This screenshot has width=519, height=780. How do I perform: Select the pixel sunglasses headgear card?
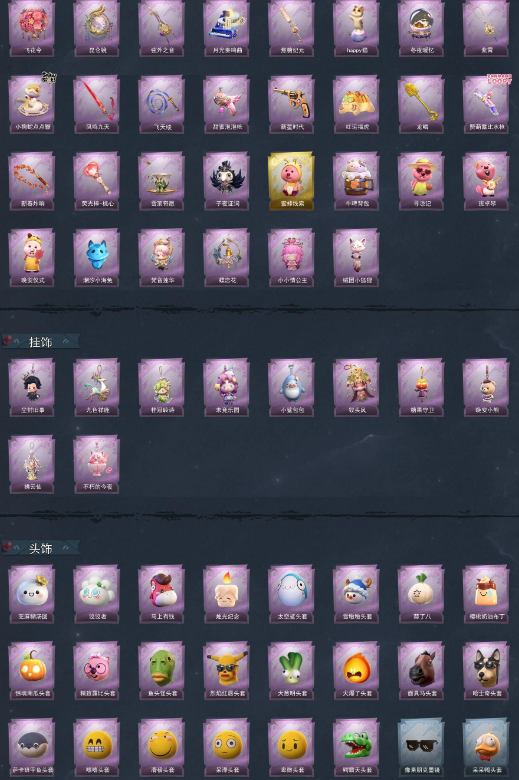click(x=421, y=747)
